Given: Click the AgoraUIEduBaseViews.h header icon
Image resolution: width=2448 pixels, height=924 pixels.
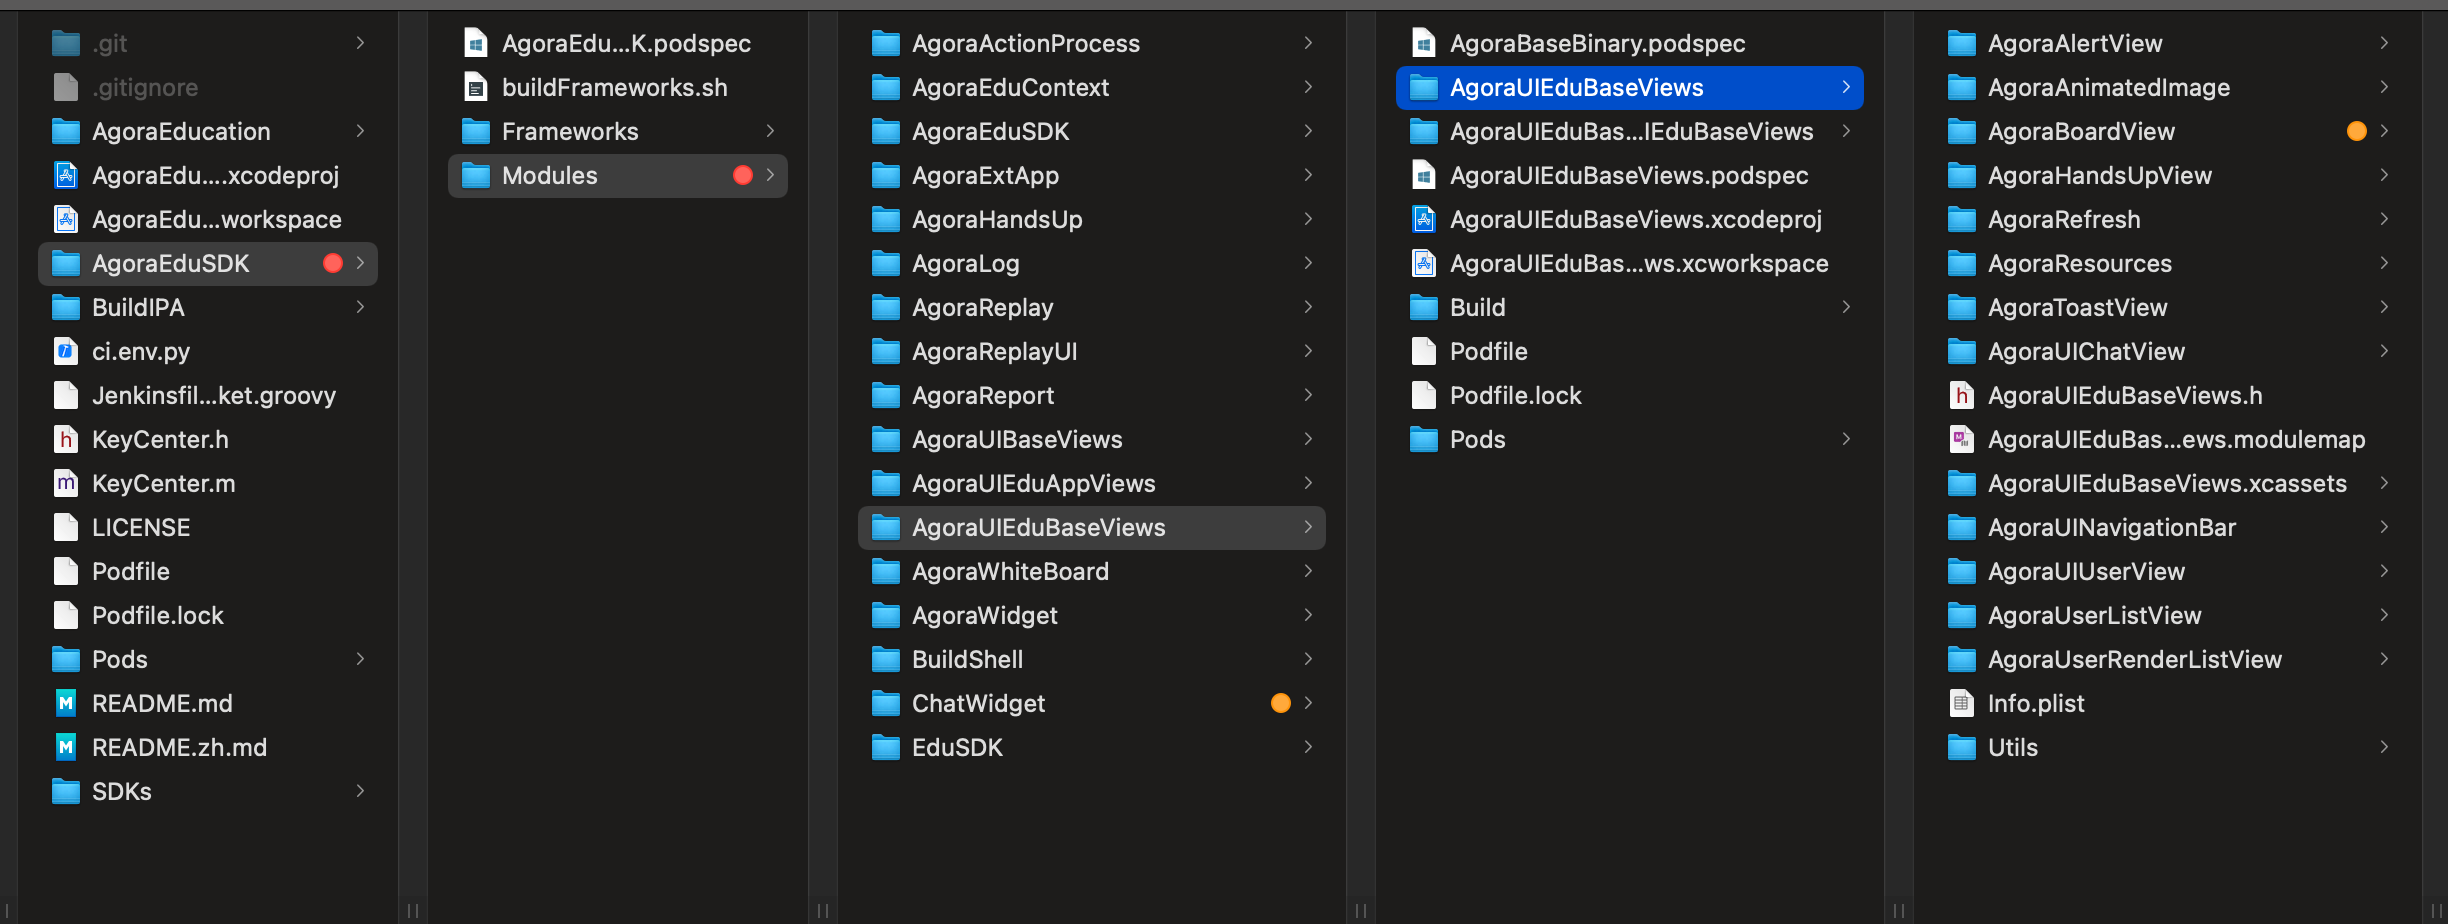Looking at the screenshot, I should pos(1962,395).
